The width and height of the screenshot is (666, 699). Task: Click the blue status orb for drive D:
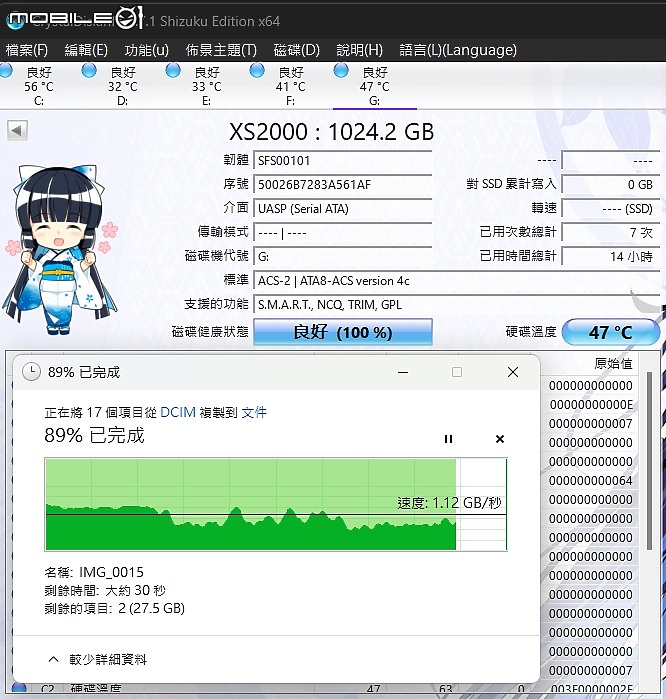tap(89, 70)
